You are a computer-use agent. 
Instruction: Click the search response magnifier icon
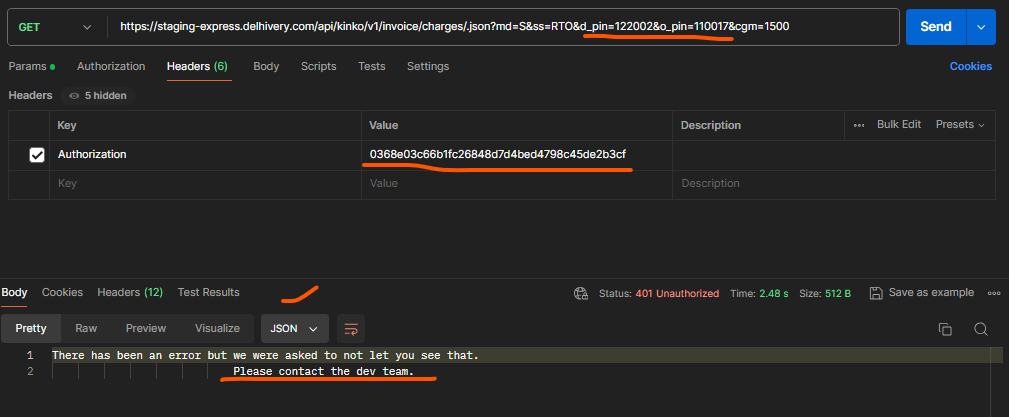point(981,329)
